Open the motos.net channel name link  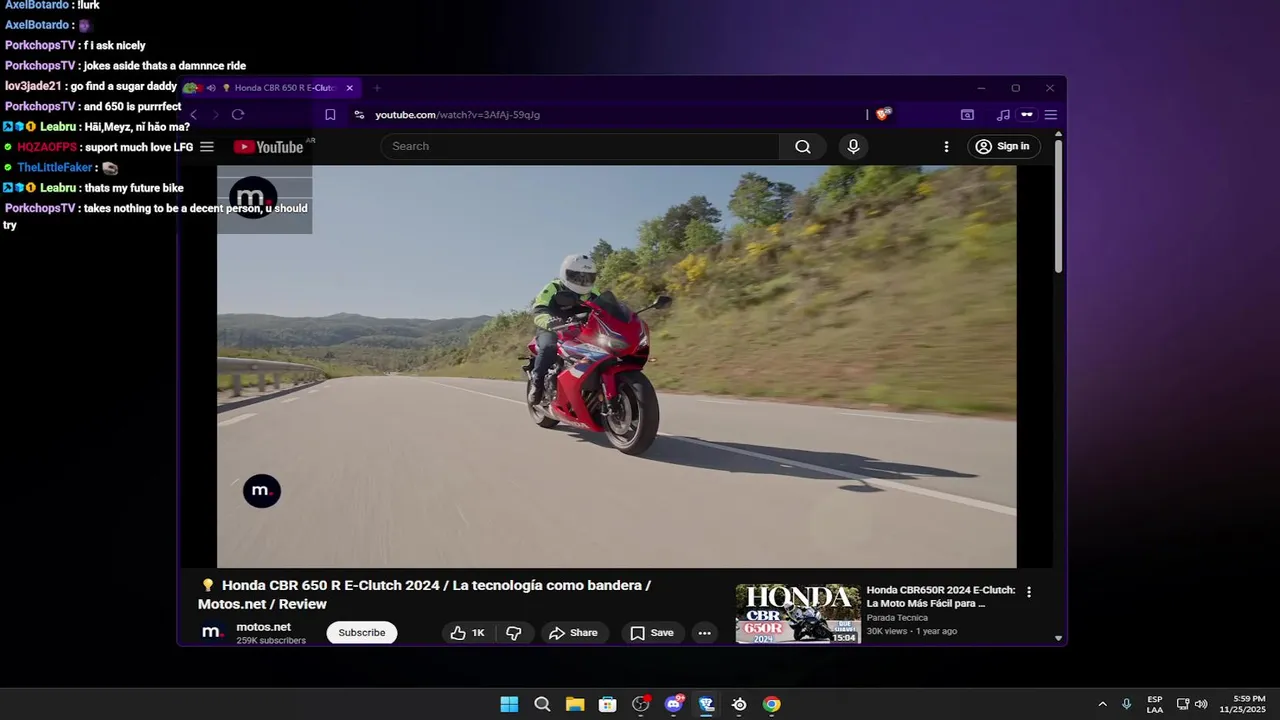[x=263, y=627]
